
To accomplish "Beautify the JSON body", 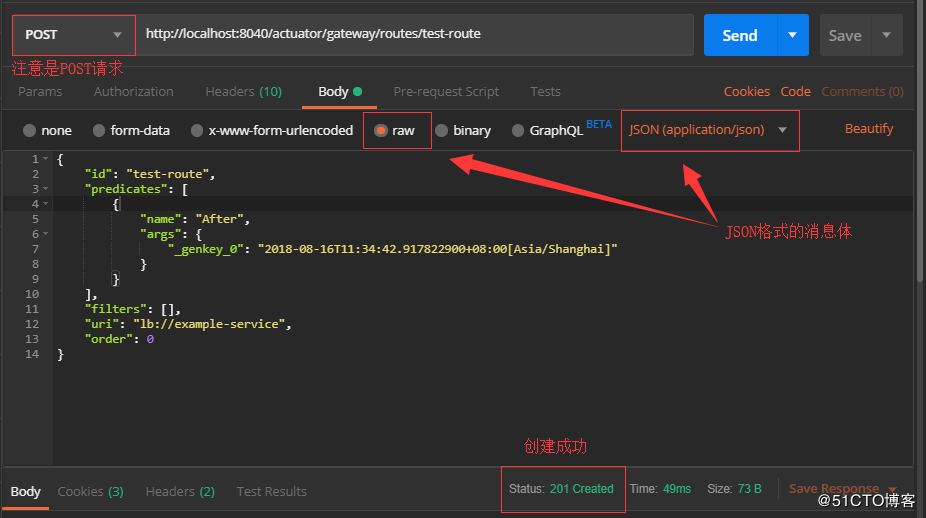I will pos(869,129).
